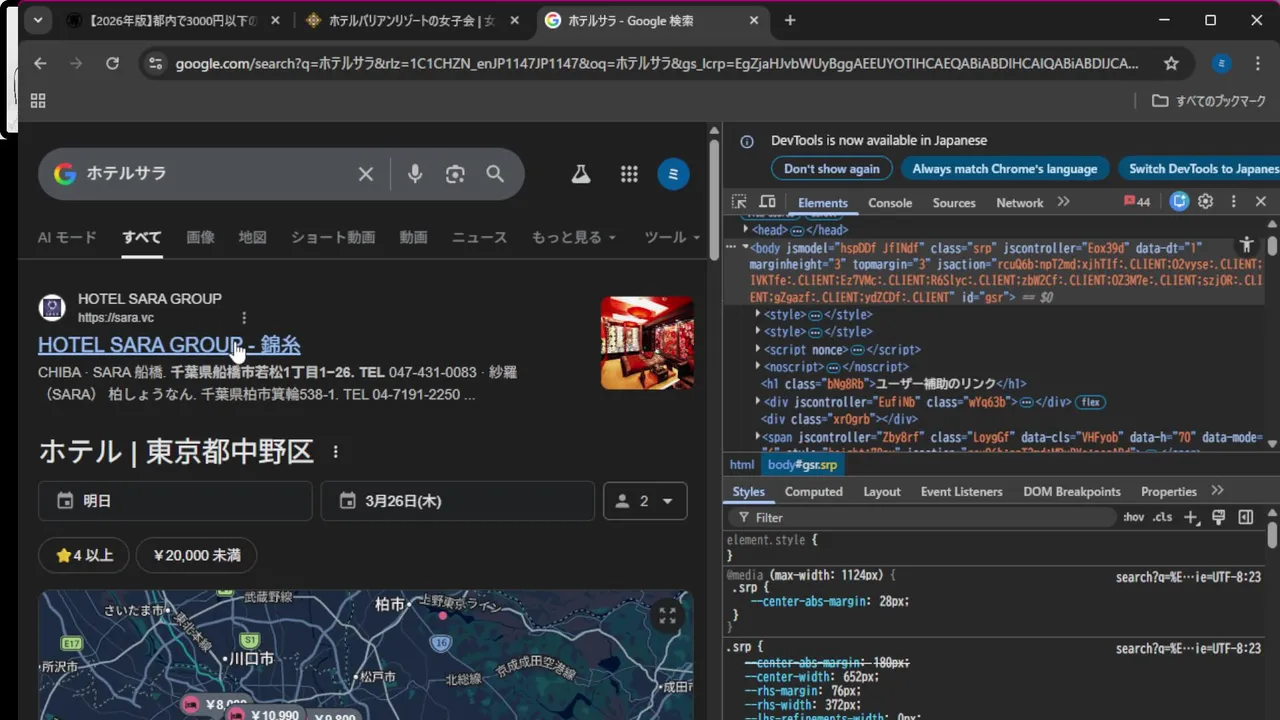Click the Styles Filter input field
Screen dimensions: 1280x720
coord(921,517)
